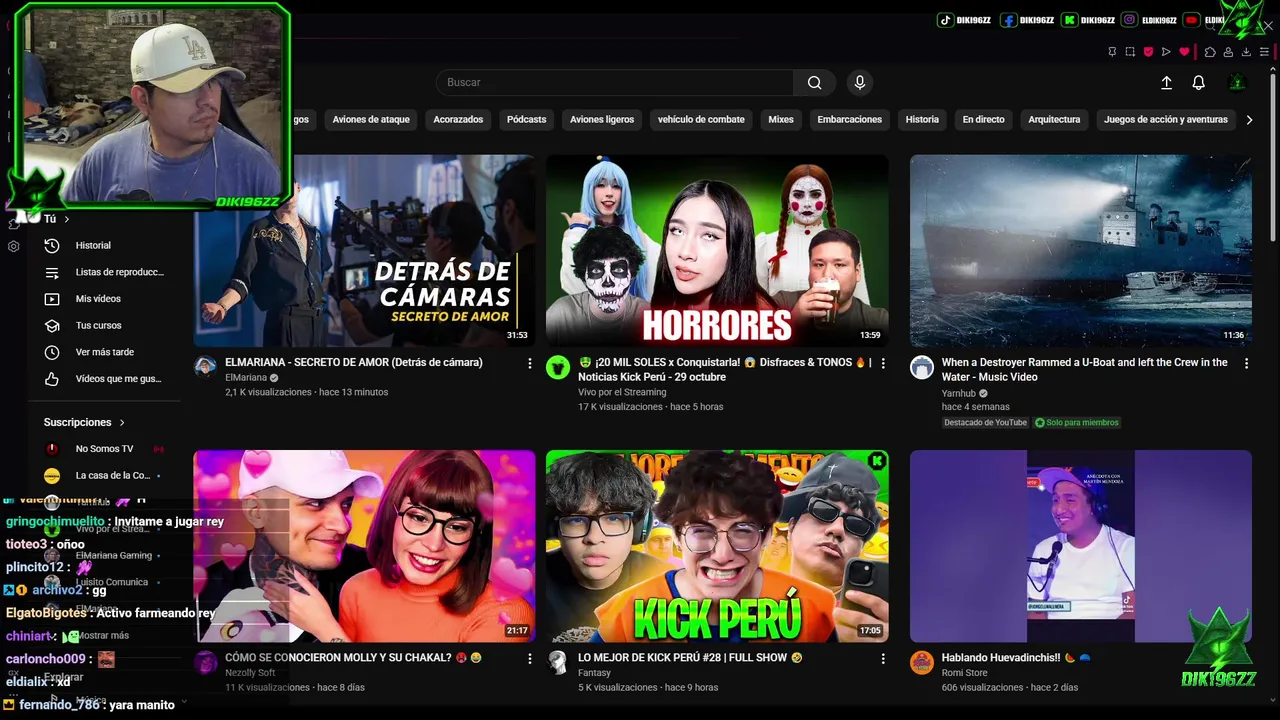Click in the Buscar search field
The image size is (1280, 720).
(615, 83)
